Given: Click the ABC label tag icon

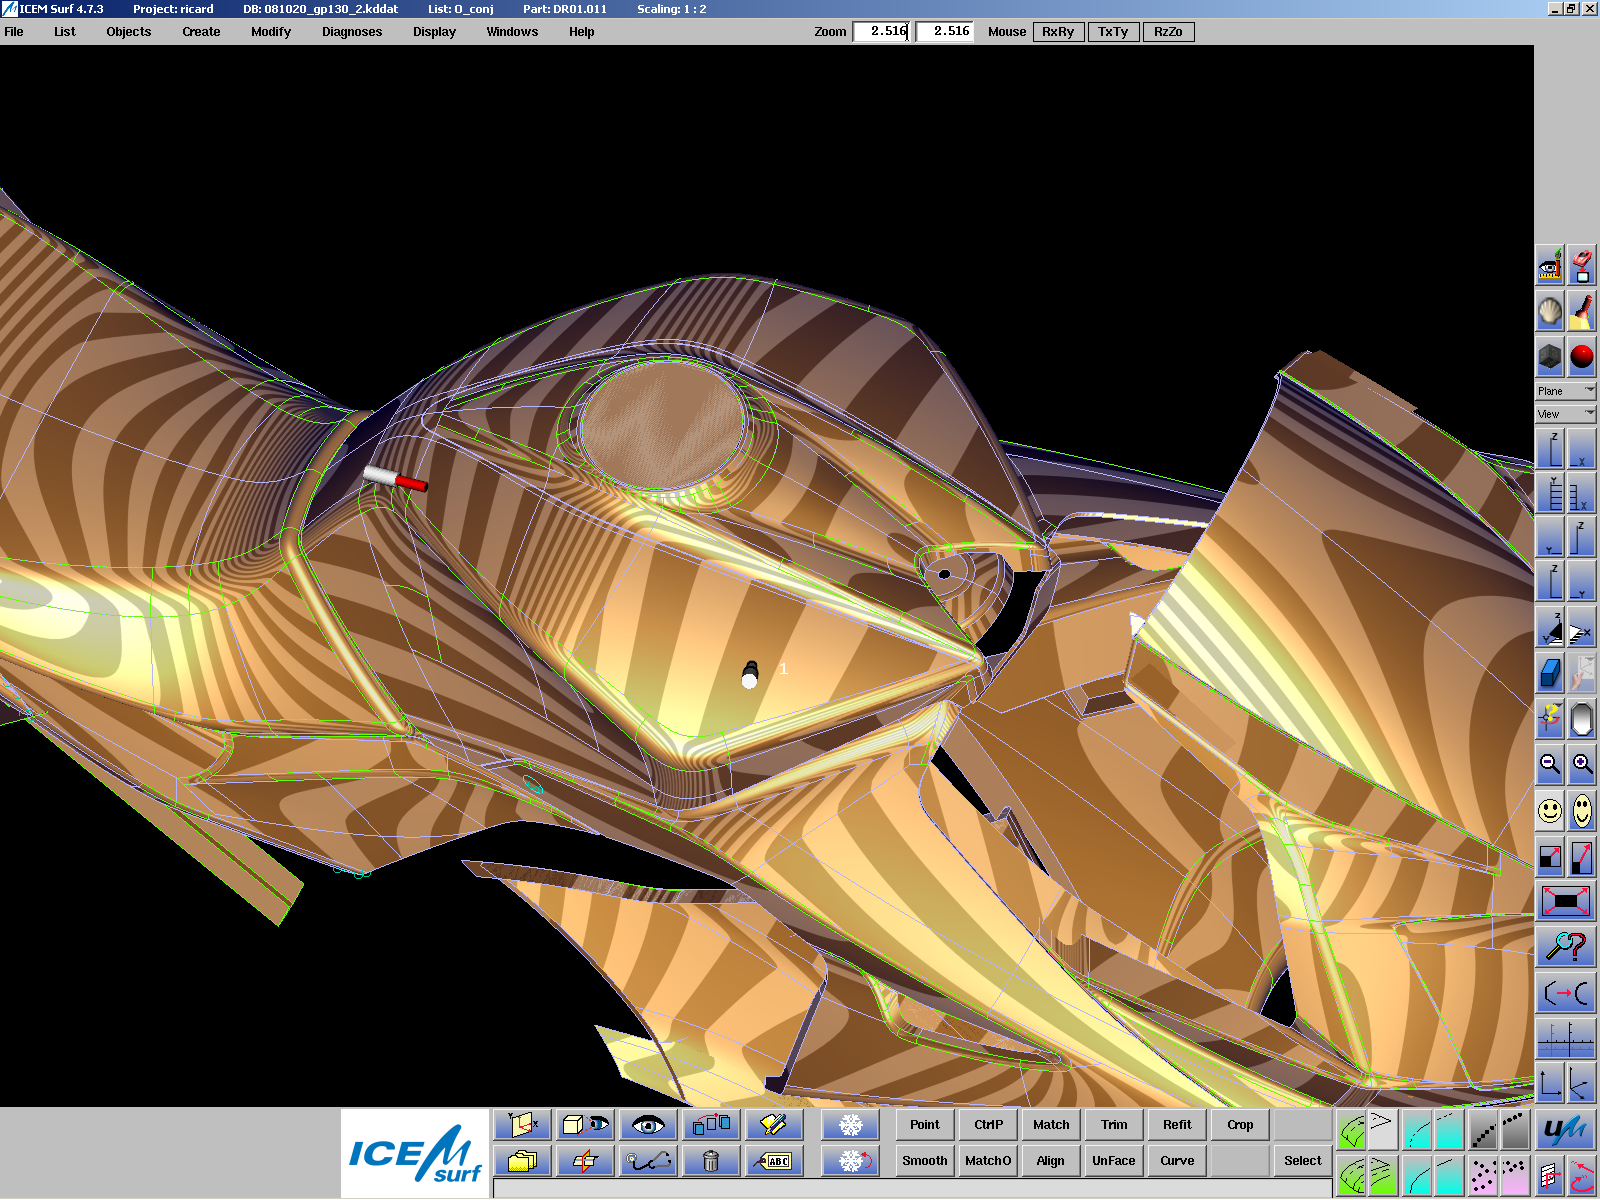Looking at the screenshot, I should [774, 1160].
